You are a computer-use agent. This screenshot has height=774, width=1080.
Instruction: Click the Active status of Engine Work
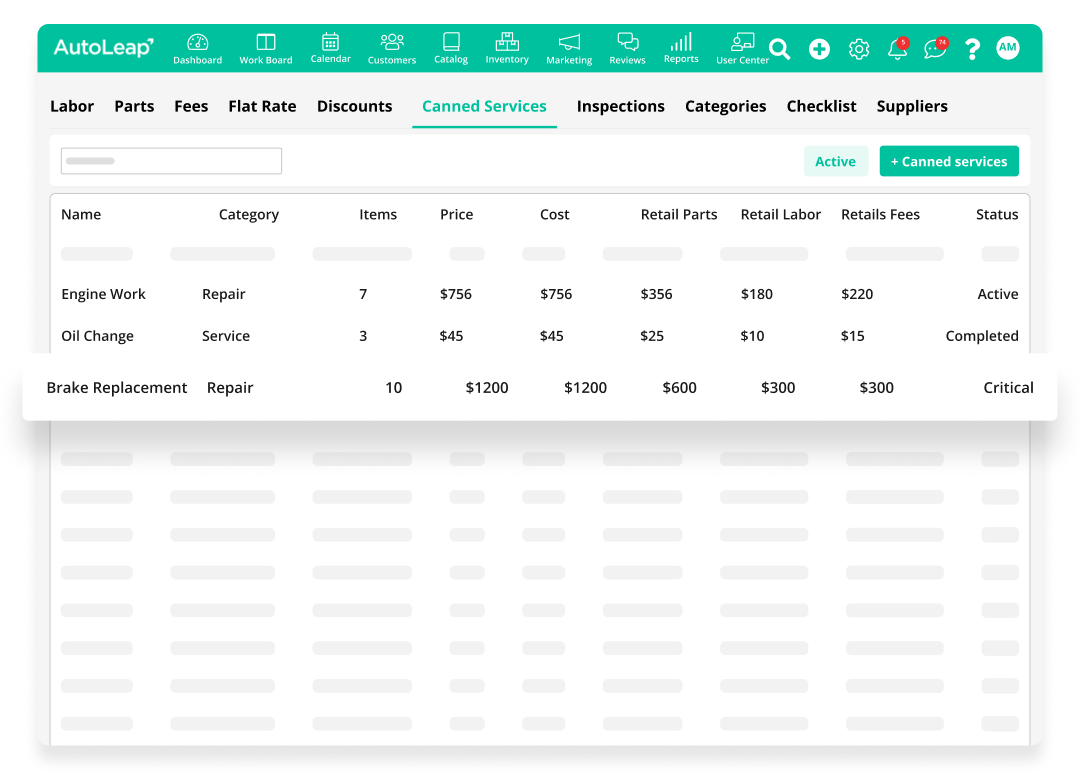pyautogui.click(x=997, y=294)
